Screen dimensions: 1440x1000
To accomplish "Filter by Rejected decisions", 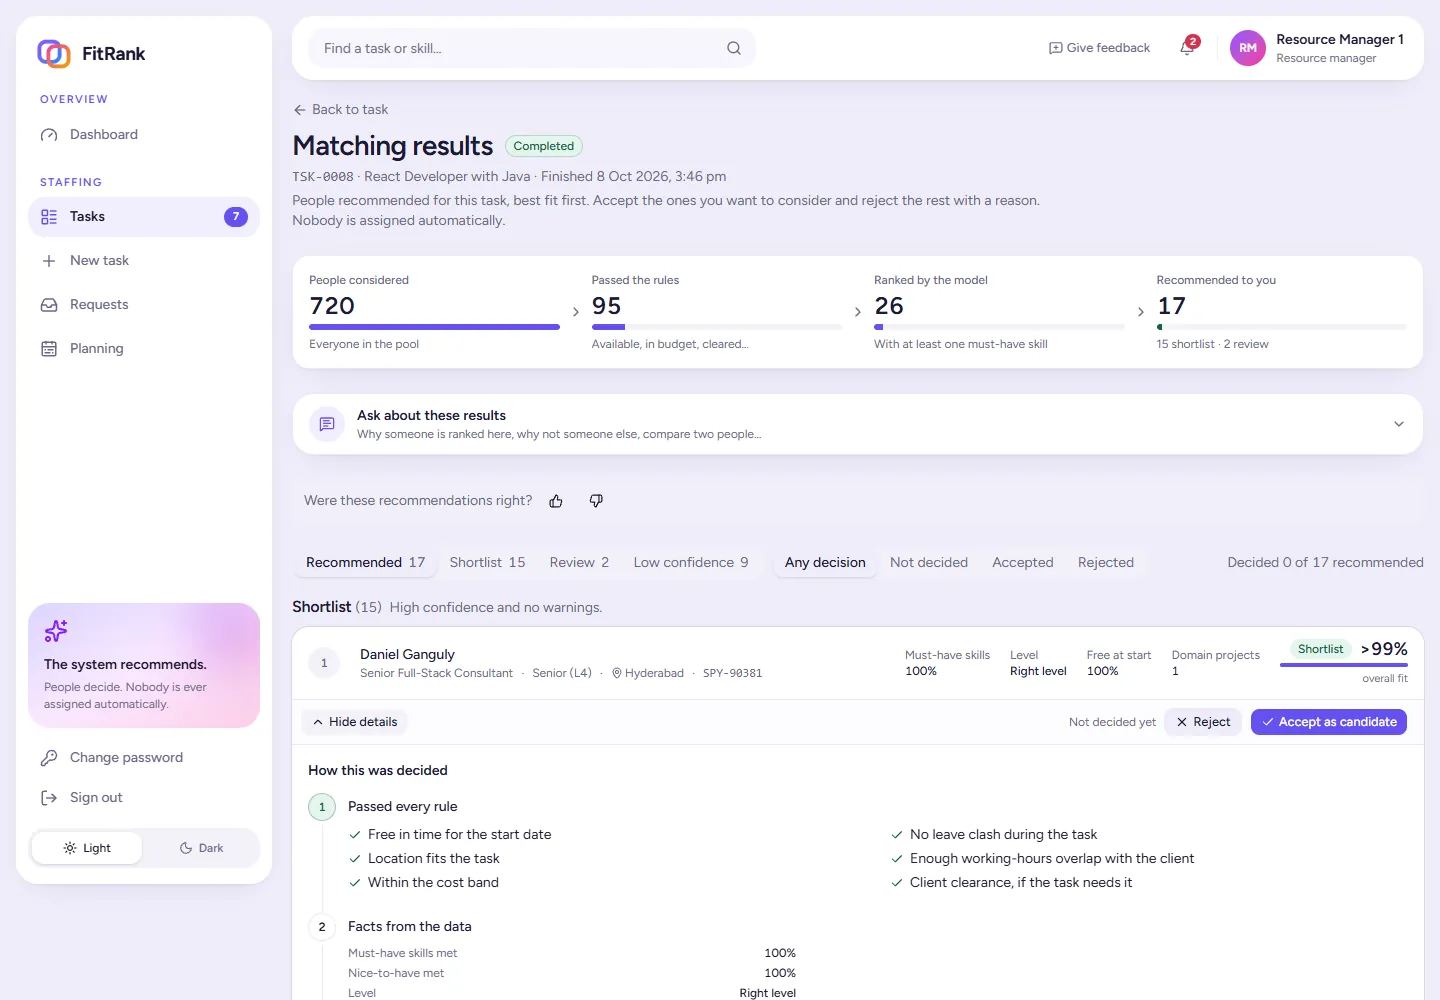I will [1106, 563].
